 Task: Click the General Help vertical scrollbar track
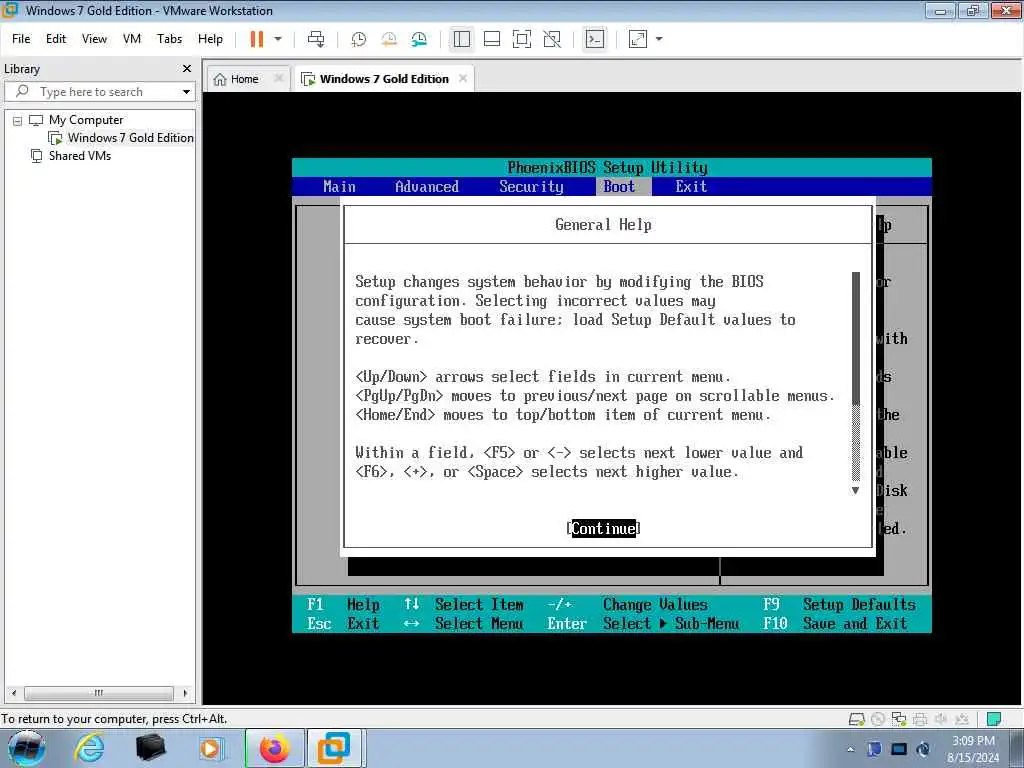[x=856, y=376]
